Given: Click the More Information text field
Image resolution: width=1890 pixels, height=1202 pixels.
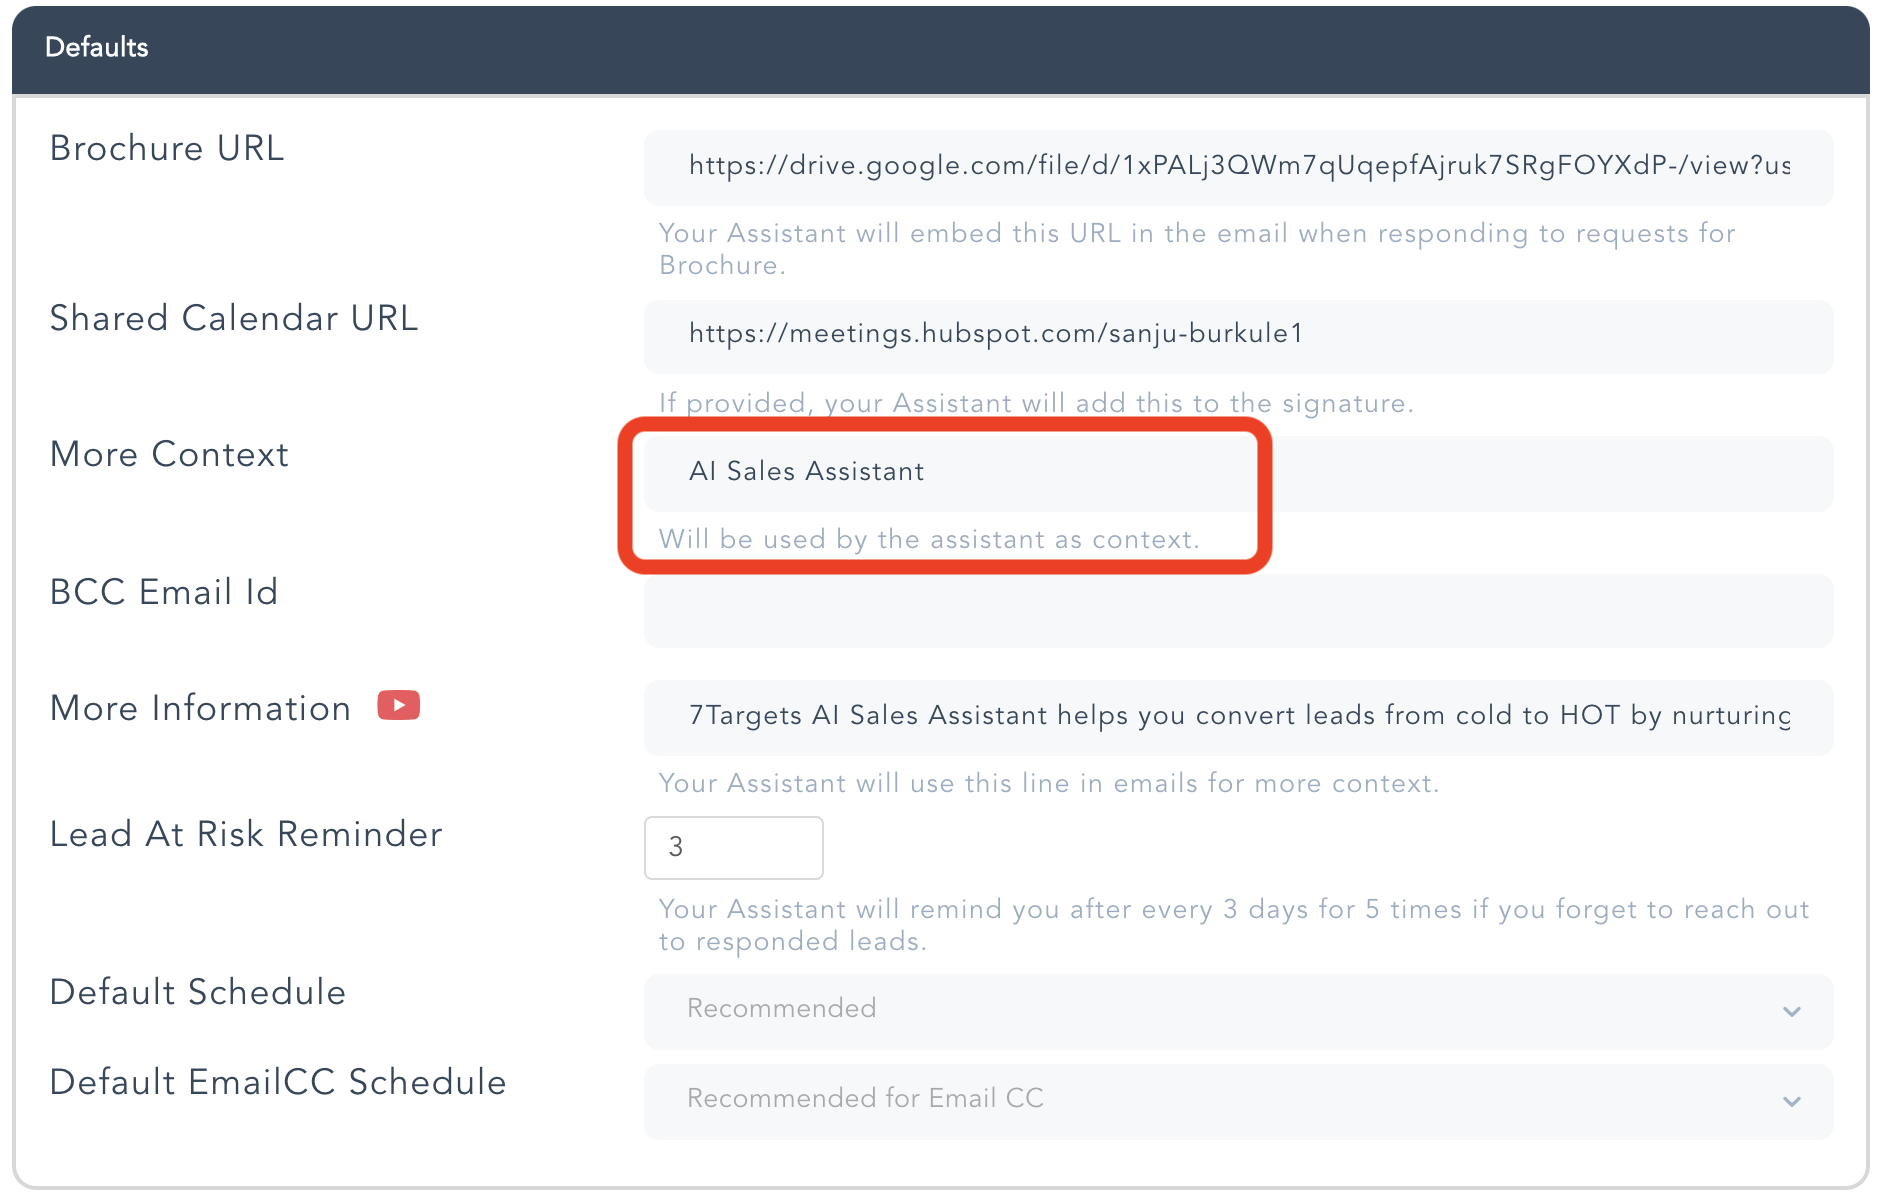Looking at the screenshot, I should 1238,716.
